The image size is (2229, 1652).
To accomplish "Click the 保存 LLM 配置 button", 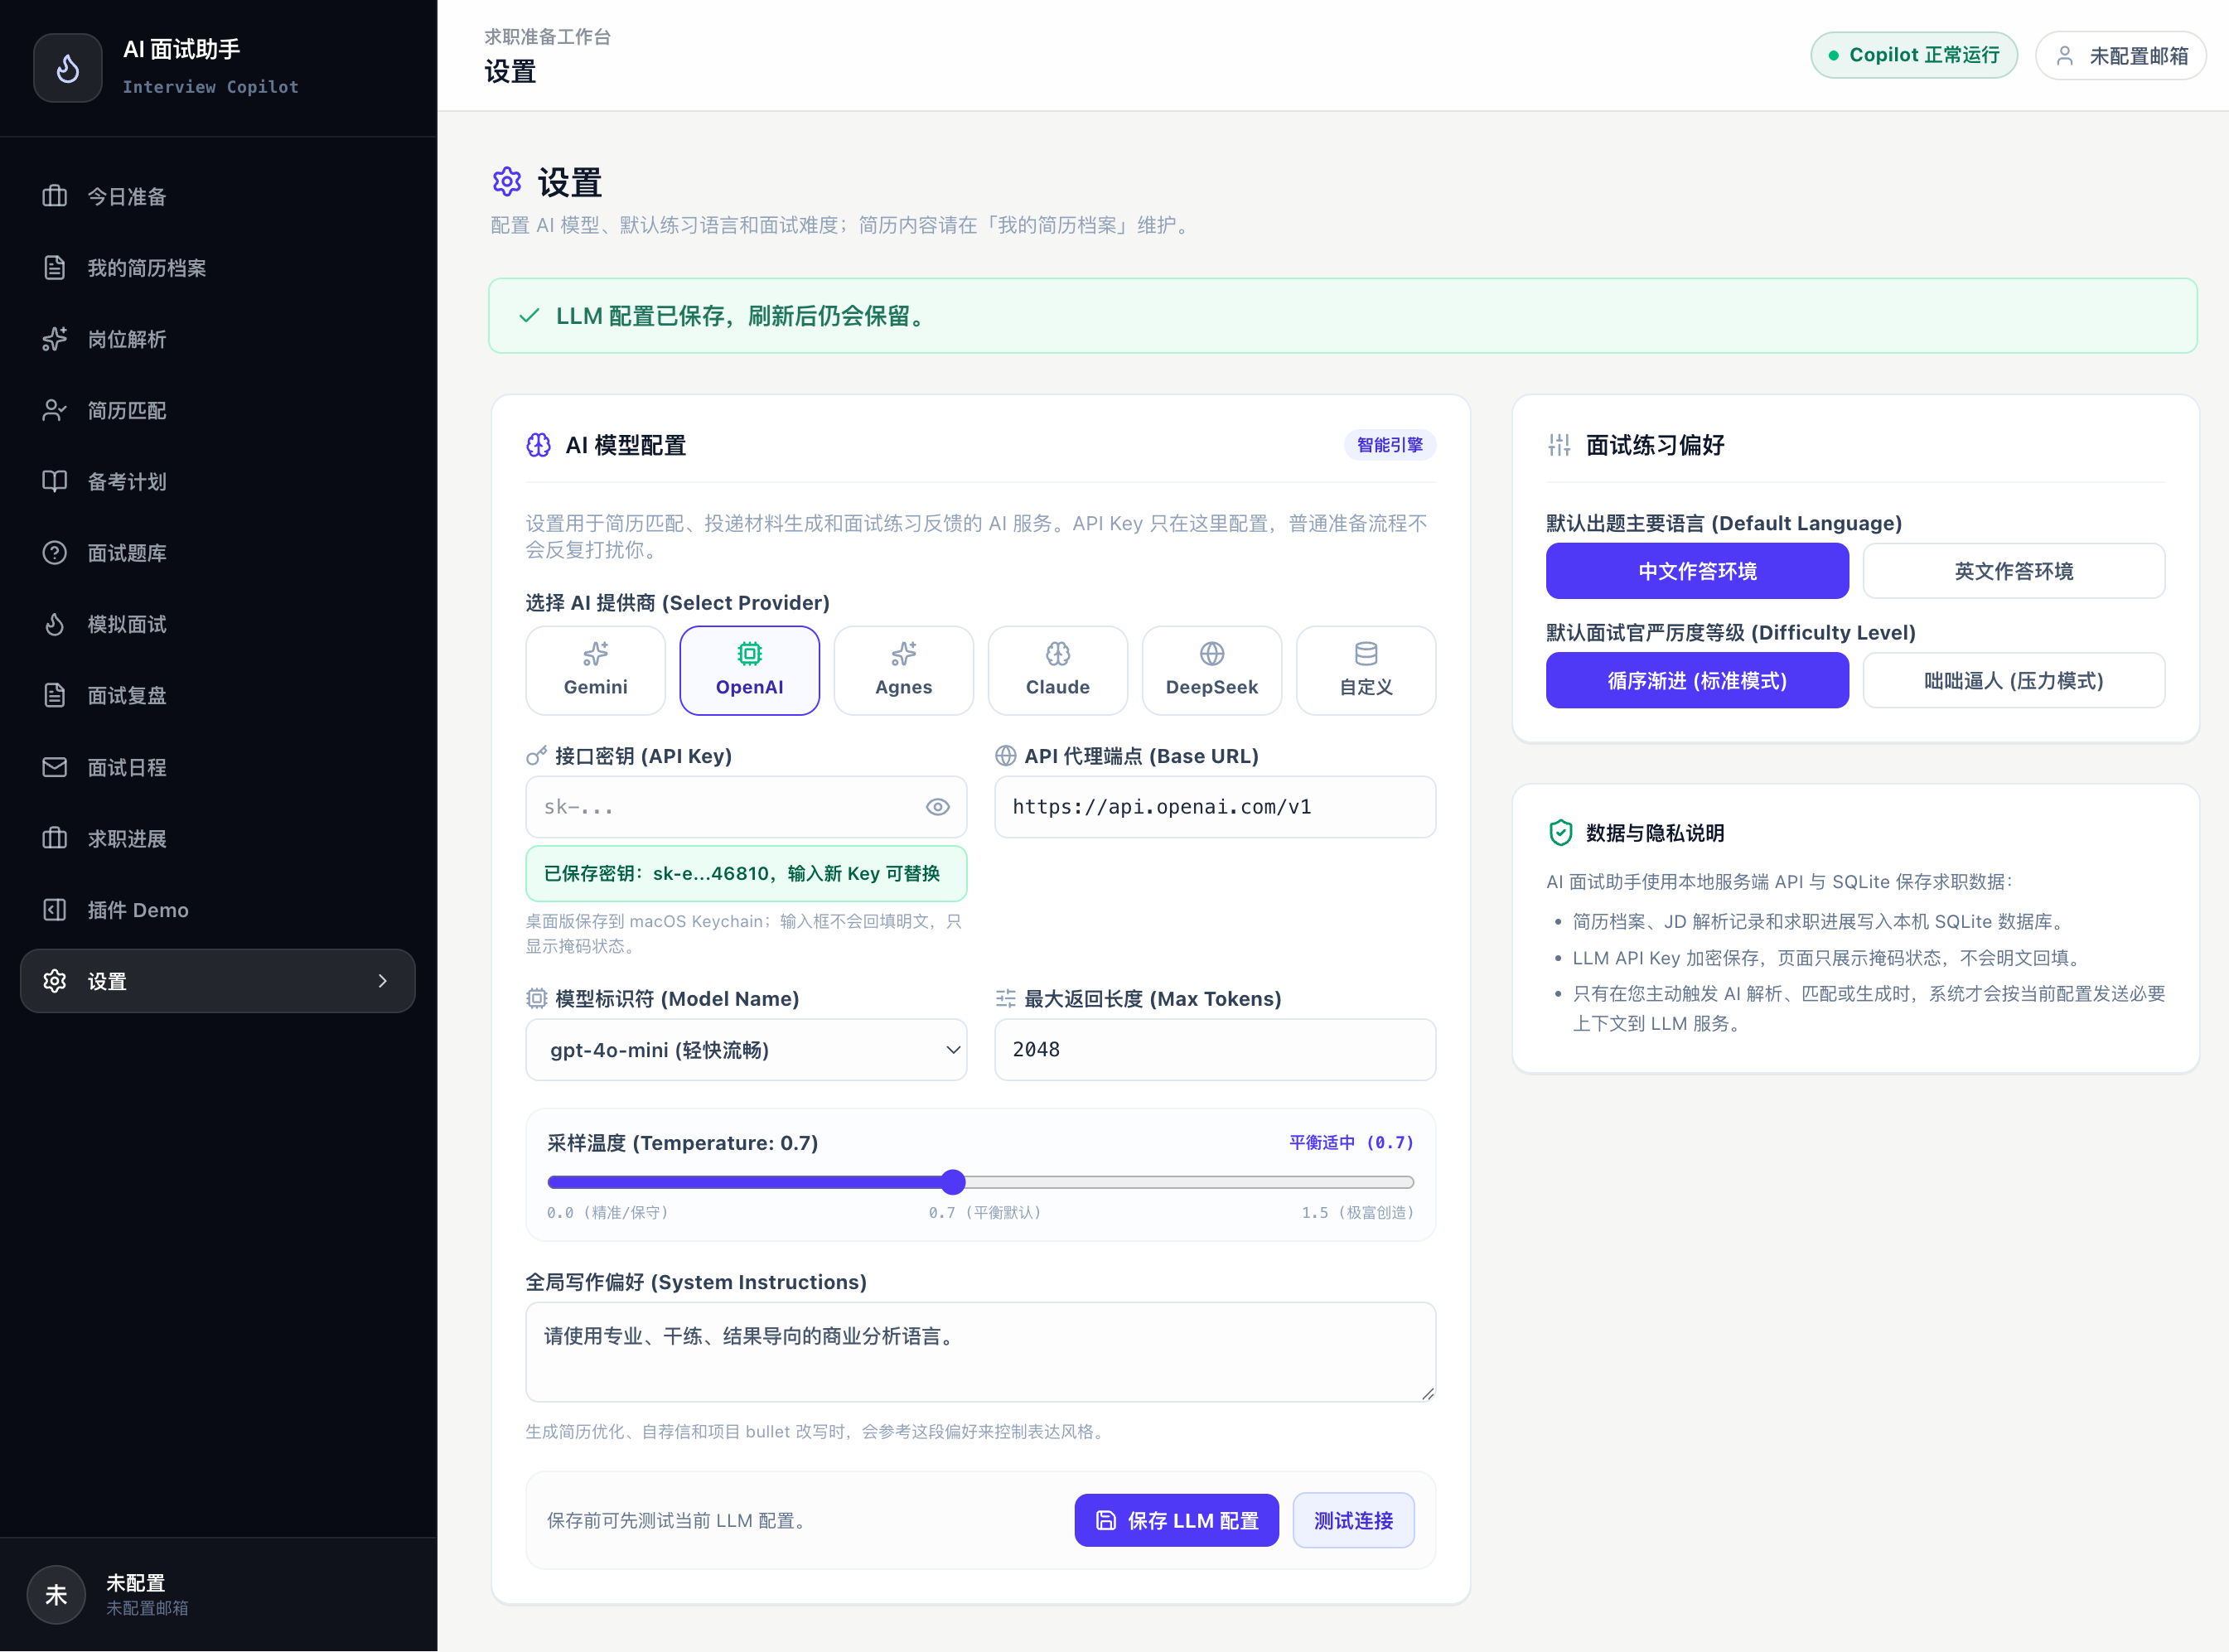I will pos(1177,1520).
